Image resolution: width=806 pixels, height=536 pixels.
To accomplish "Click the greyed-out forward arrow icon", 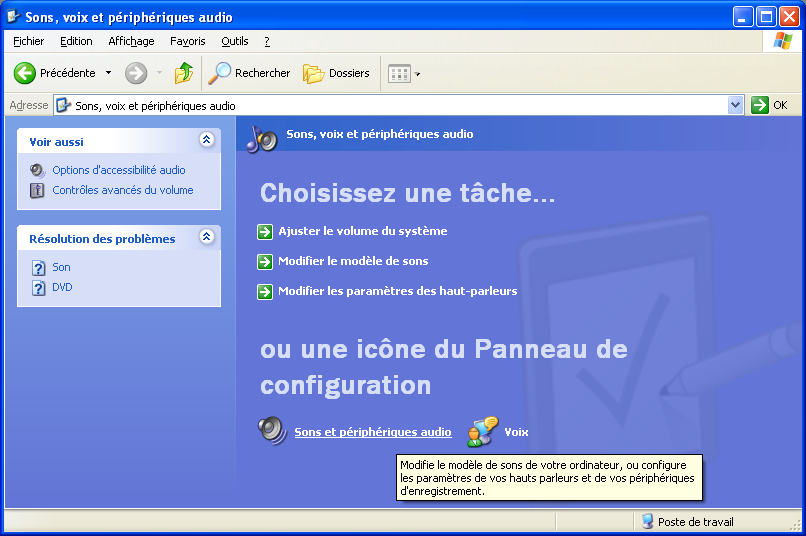I will pyautogui.click(x=136, y=73).
